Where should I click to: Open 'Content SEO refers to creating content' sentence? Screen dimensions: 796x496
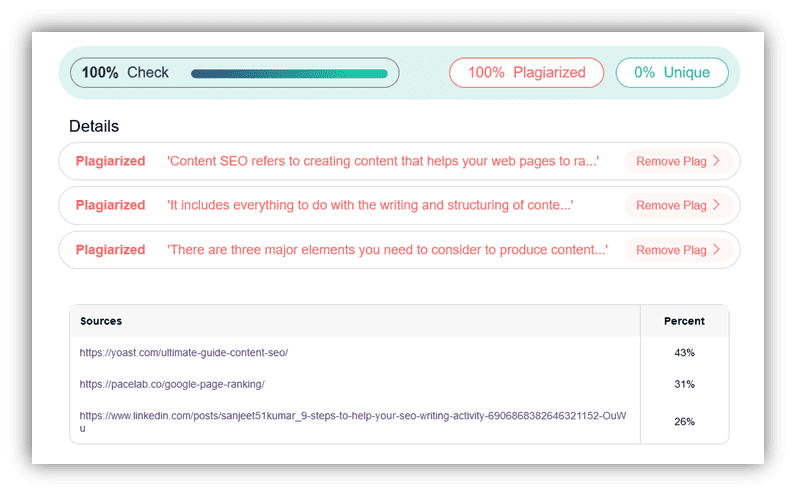tap(383, 161)
